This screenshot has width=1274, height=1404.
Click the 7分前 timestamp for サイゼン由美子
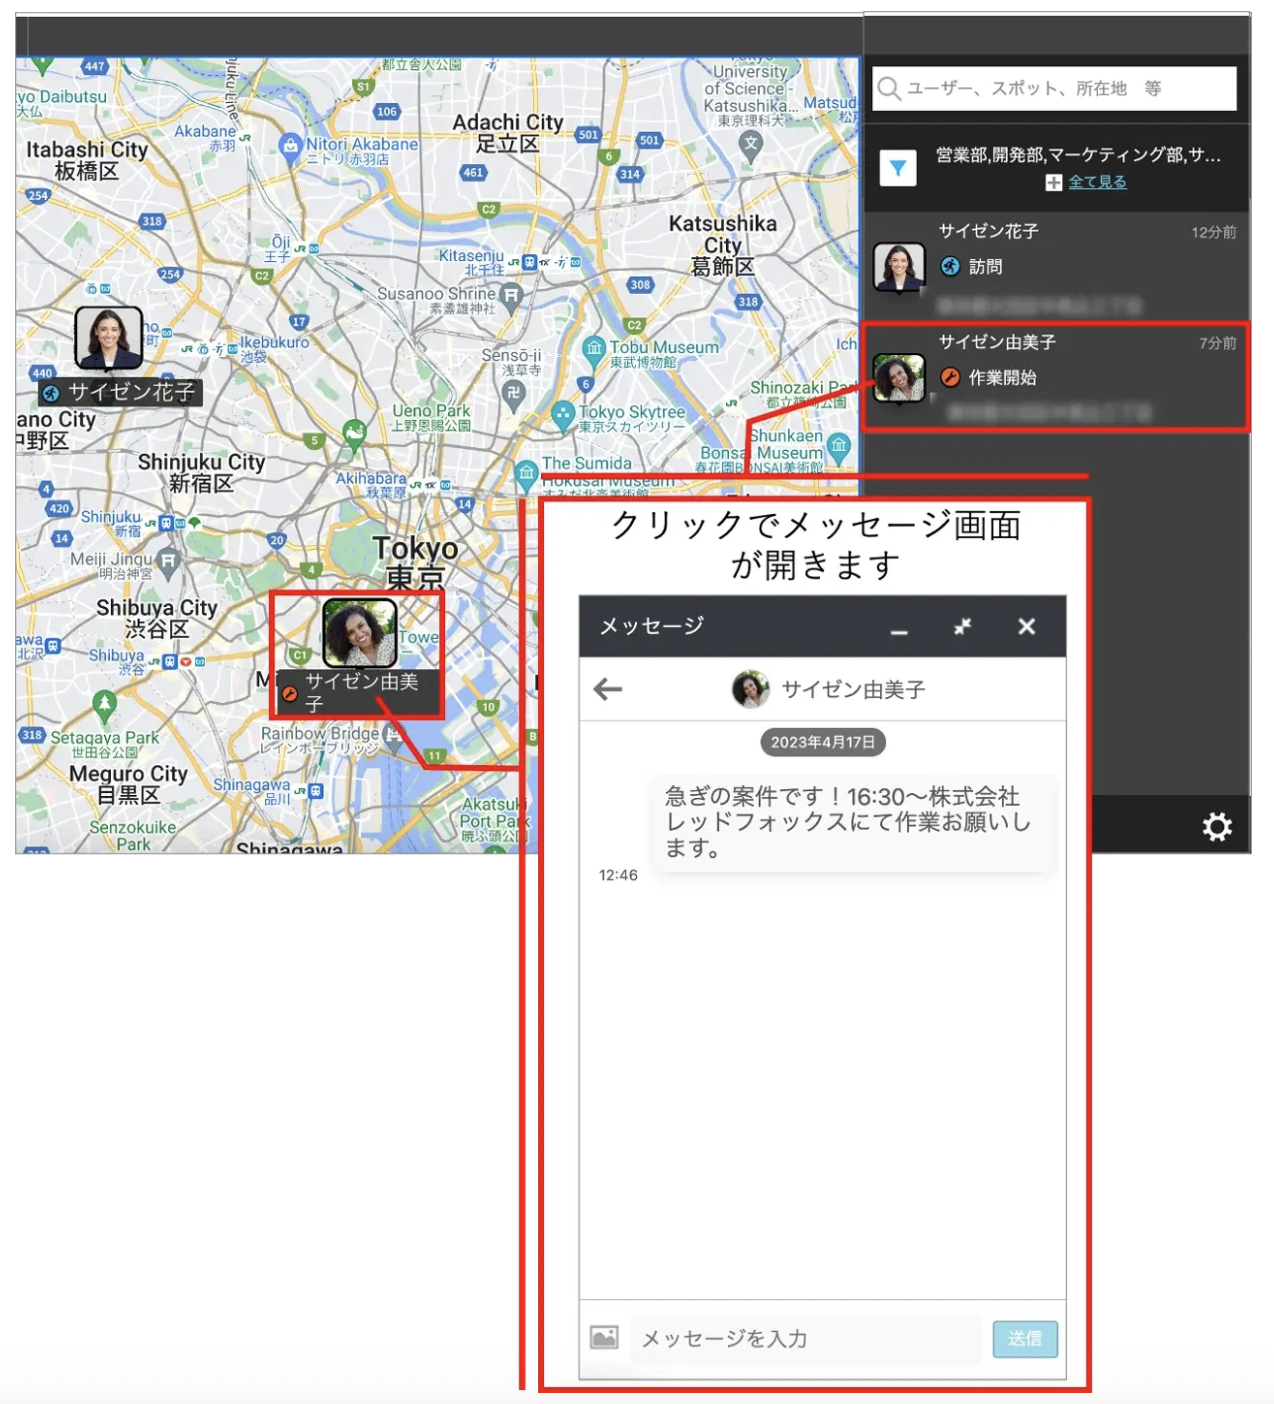point(1217,343)
